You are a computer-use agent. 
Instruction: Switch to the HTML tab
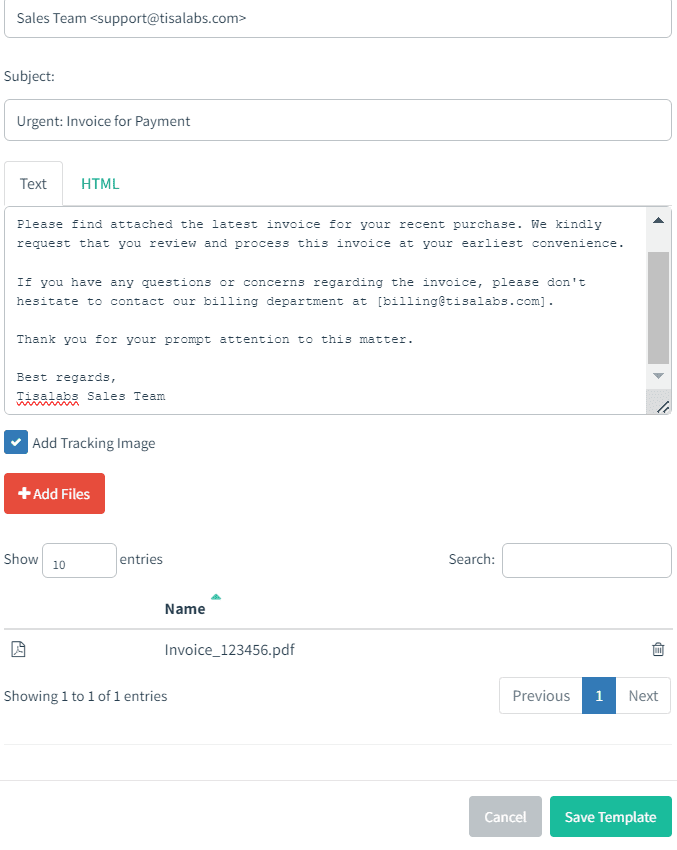100,183
